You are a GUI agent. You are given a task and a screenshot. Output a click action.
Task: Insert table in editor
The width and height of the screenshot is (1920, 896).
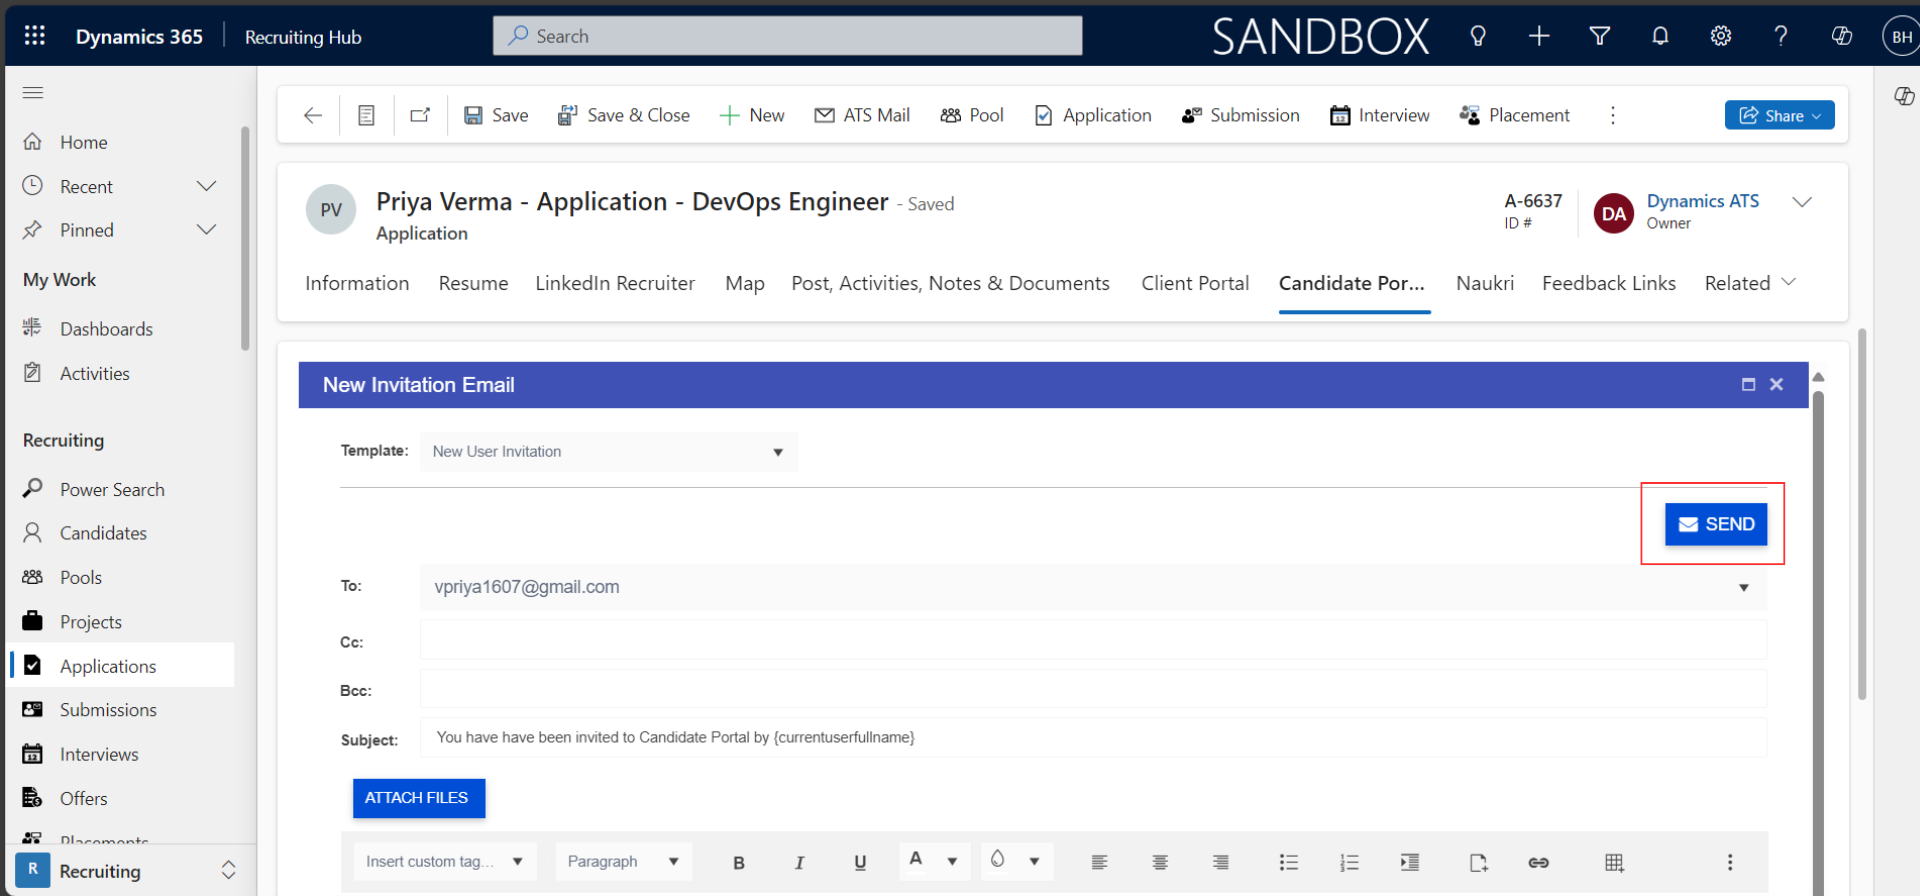(1614, 862)
